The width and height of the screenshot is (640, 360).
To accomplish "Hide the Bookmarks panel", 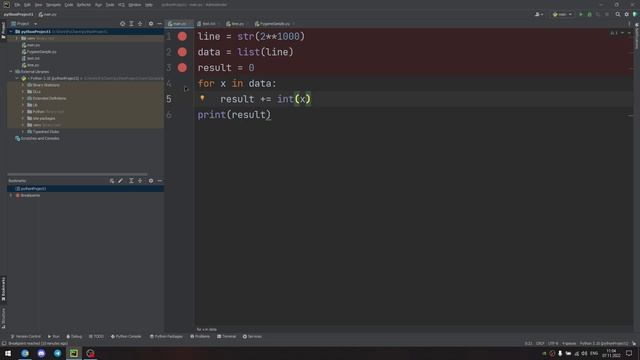I will tap(160, 180).
